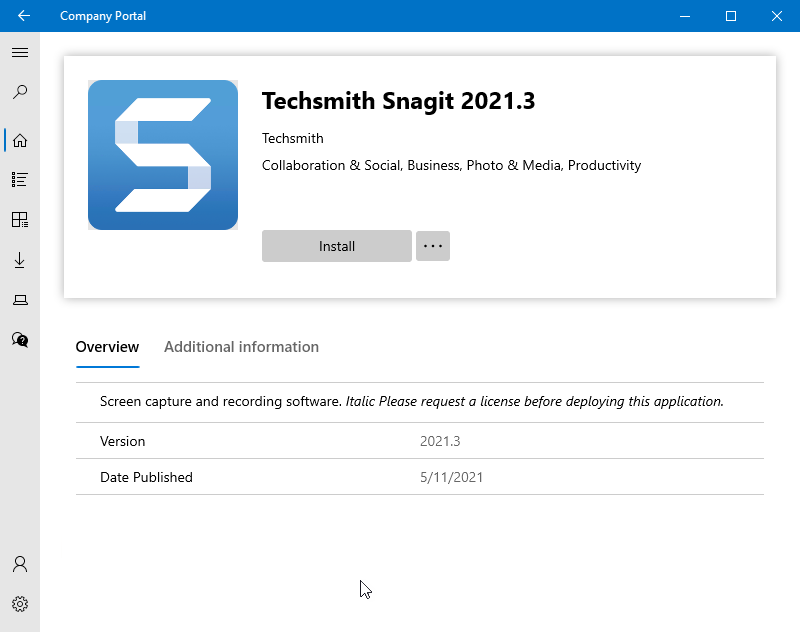Screen dimensions: 800x632
Task: Go to Home in the sidebar
Action: [20, 140]
